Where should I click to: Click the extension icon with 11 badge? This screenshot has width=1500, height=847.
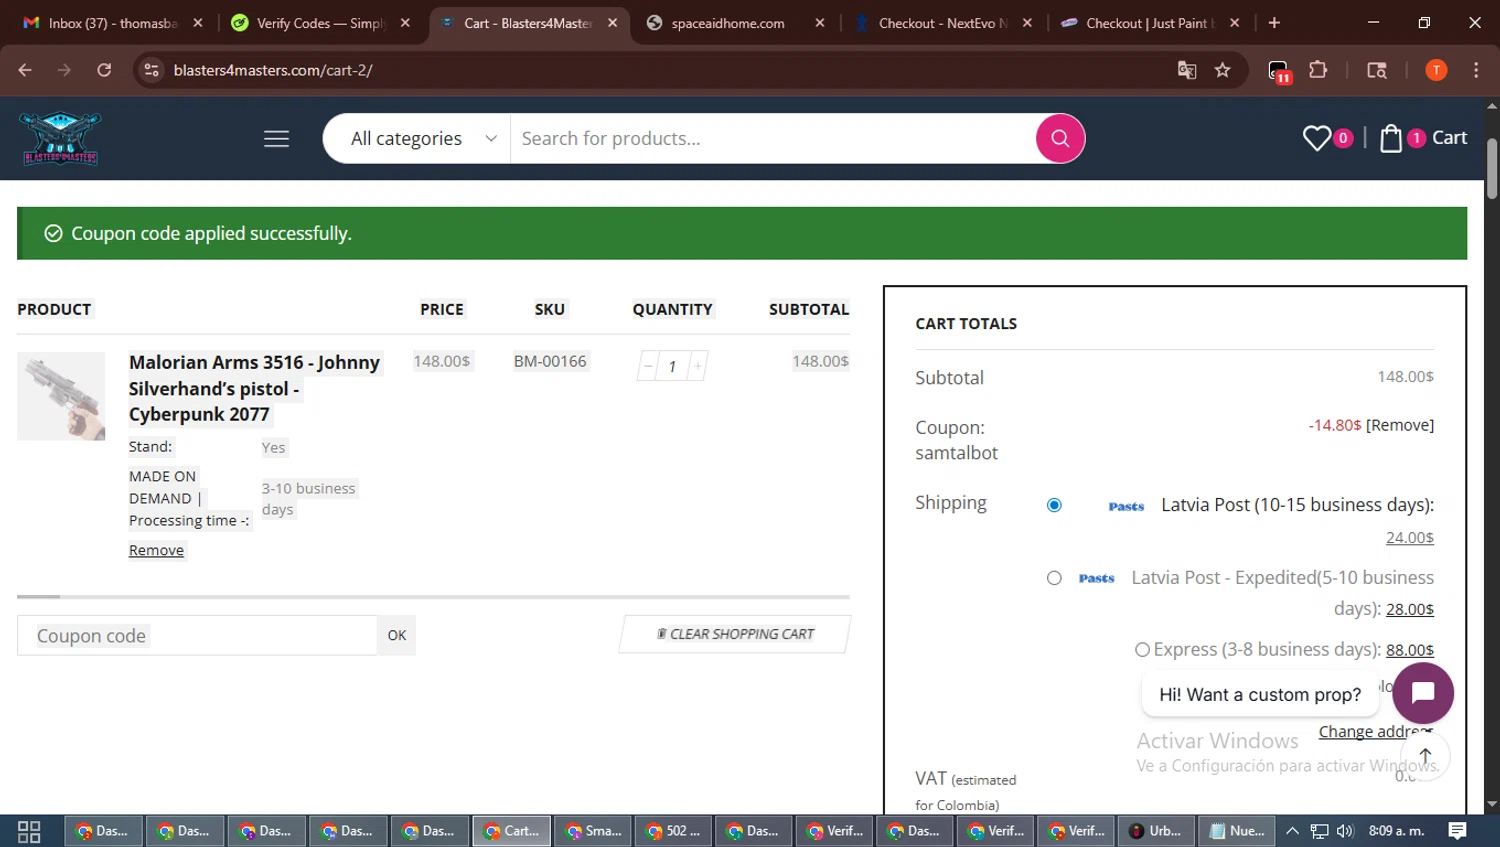click(x=1279, y=71)
